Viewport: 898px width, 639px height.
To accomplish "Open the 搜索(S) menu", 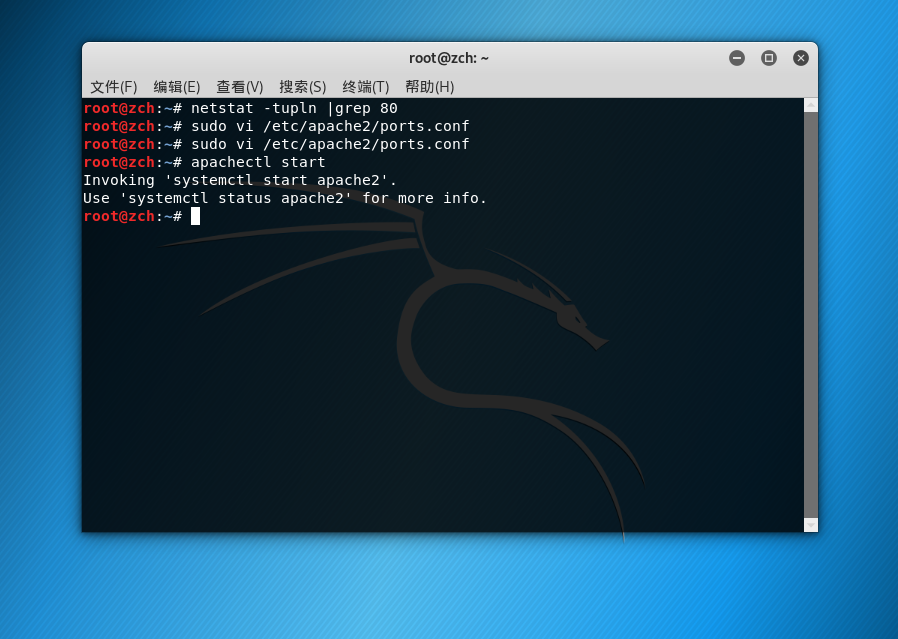I will (303, 87).
